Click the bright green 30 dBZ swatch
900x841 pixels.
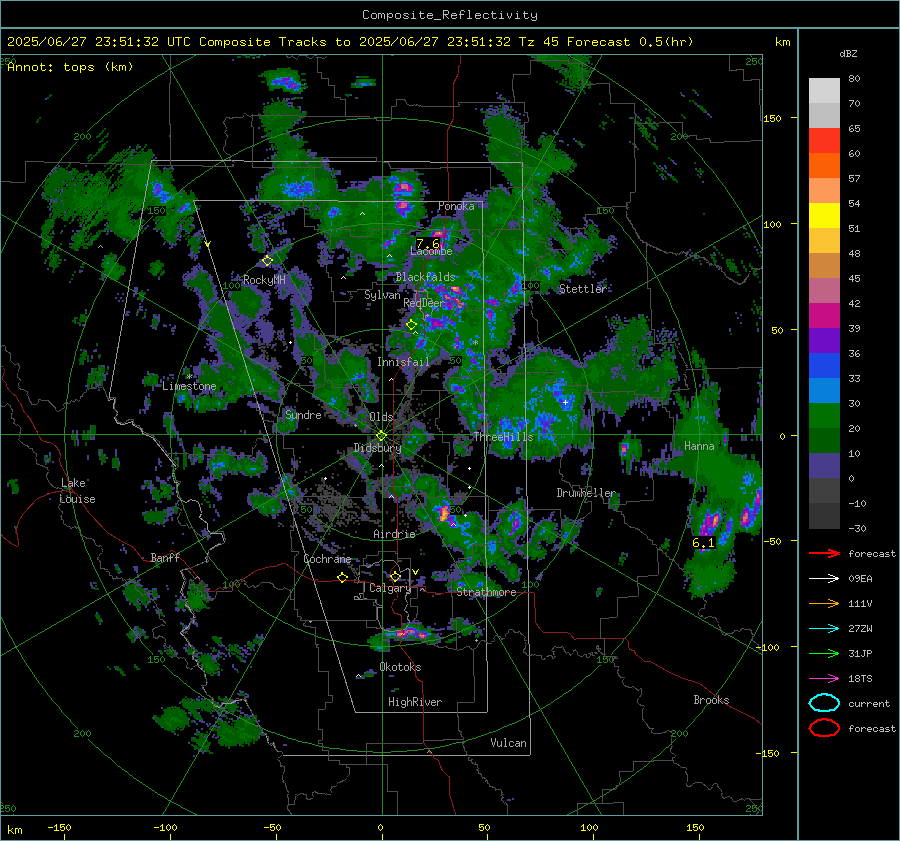point(824,416)
